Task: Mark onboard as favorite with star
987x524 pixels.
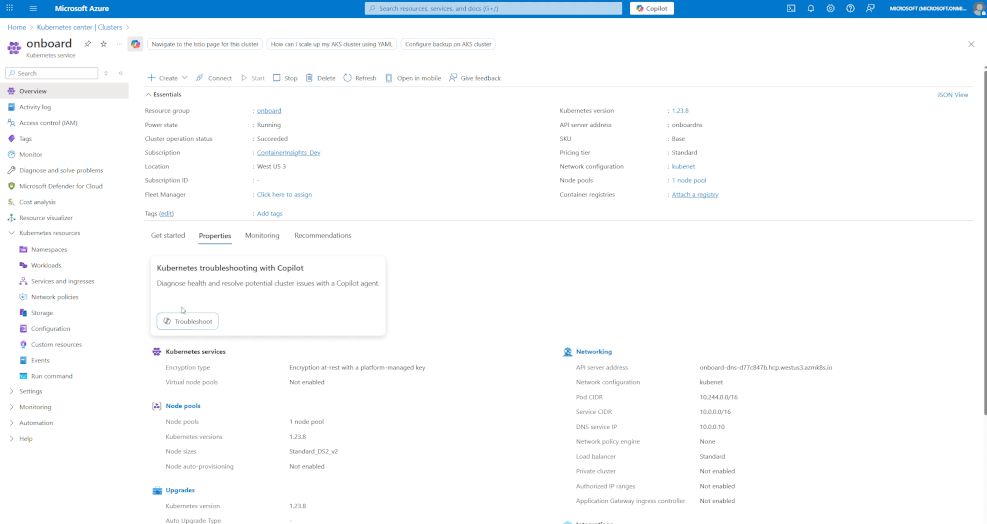Action: pyautogui.click(x=103, y=44)
